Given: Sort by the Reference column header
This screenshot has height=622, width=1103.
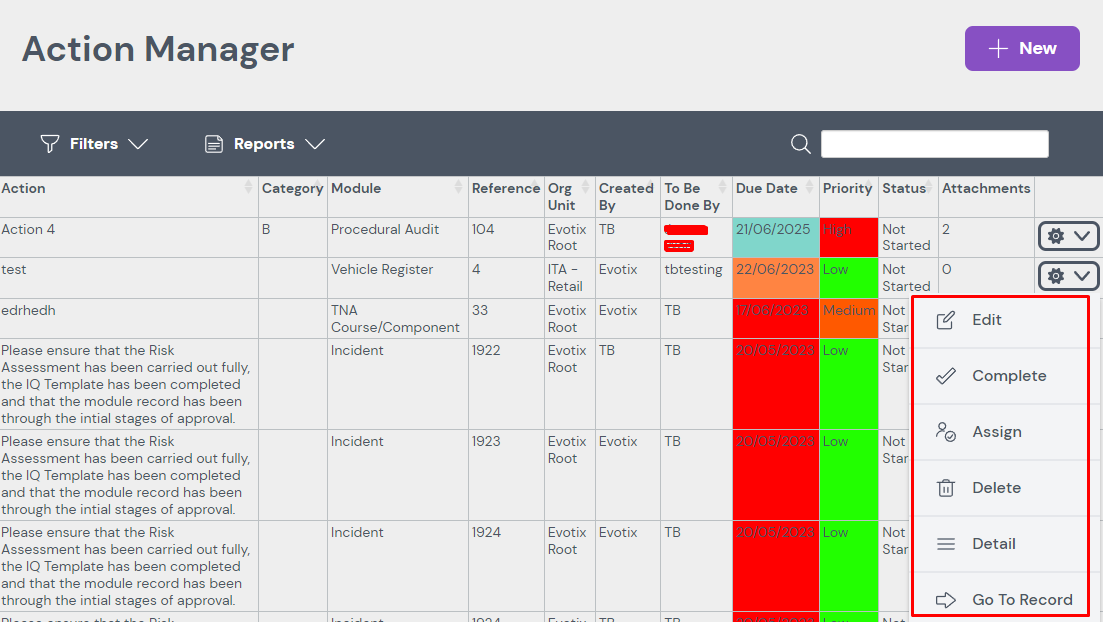Looking at the screenshot, I should tap(505, 188).
